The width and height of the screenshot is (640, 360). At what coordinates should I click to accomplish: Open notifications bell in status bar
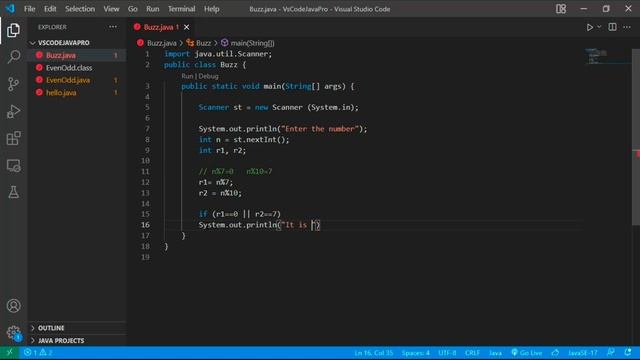pos(628,353)
